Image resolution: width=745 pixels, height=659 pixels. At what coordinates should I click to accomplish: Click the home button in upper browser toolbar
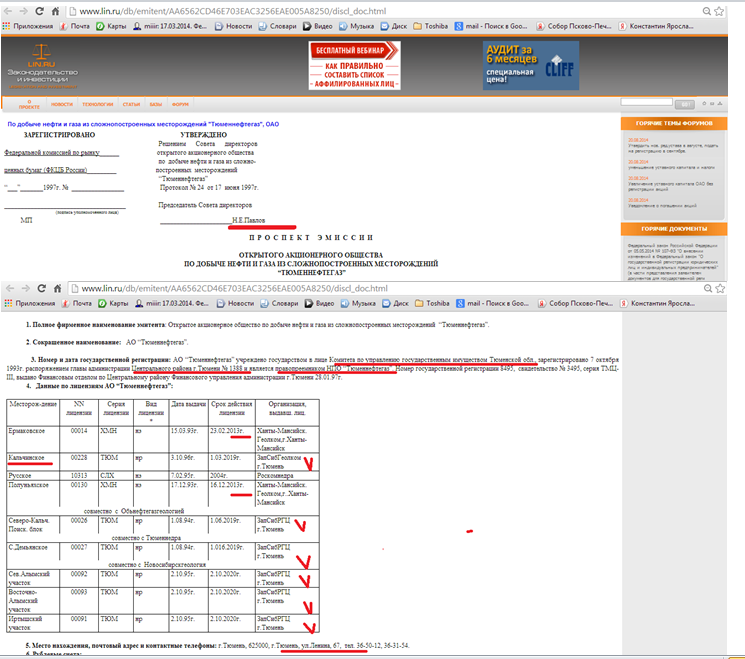55,11
